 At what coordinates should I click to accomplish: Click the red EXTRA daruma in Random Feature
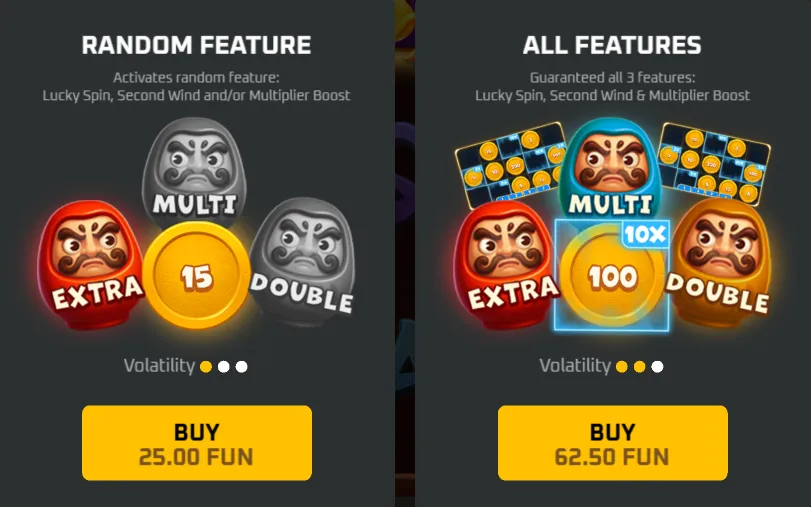(x=91, y=264)
